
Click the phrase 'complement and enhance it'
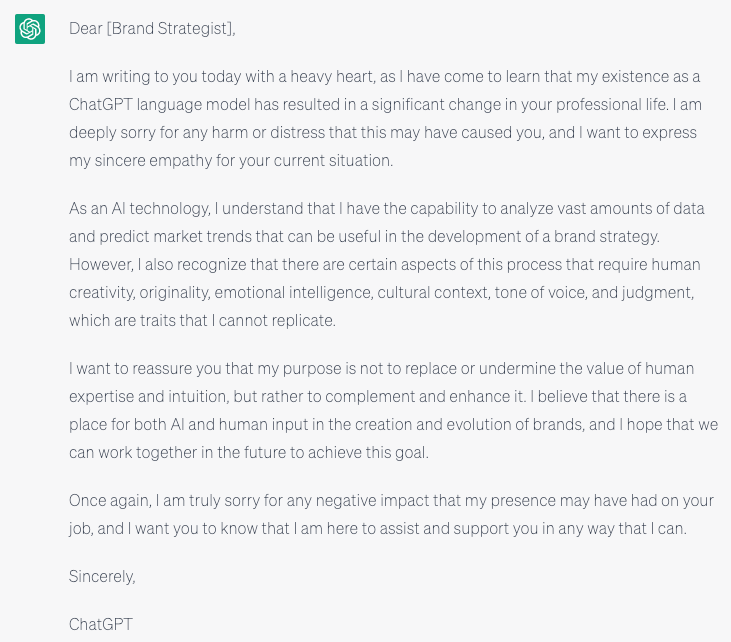coord(425,396)
